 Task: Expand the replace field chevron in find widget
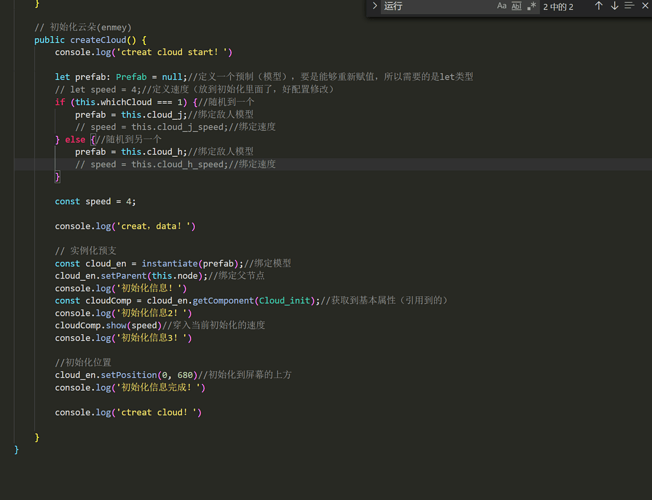[375, 6]
